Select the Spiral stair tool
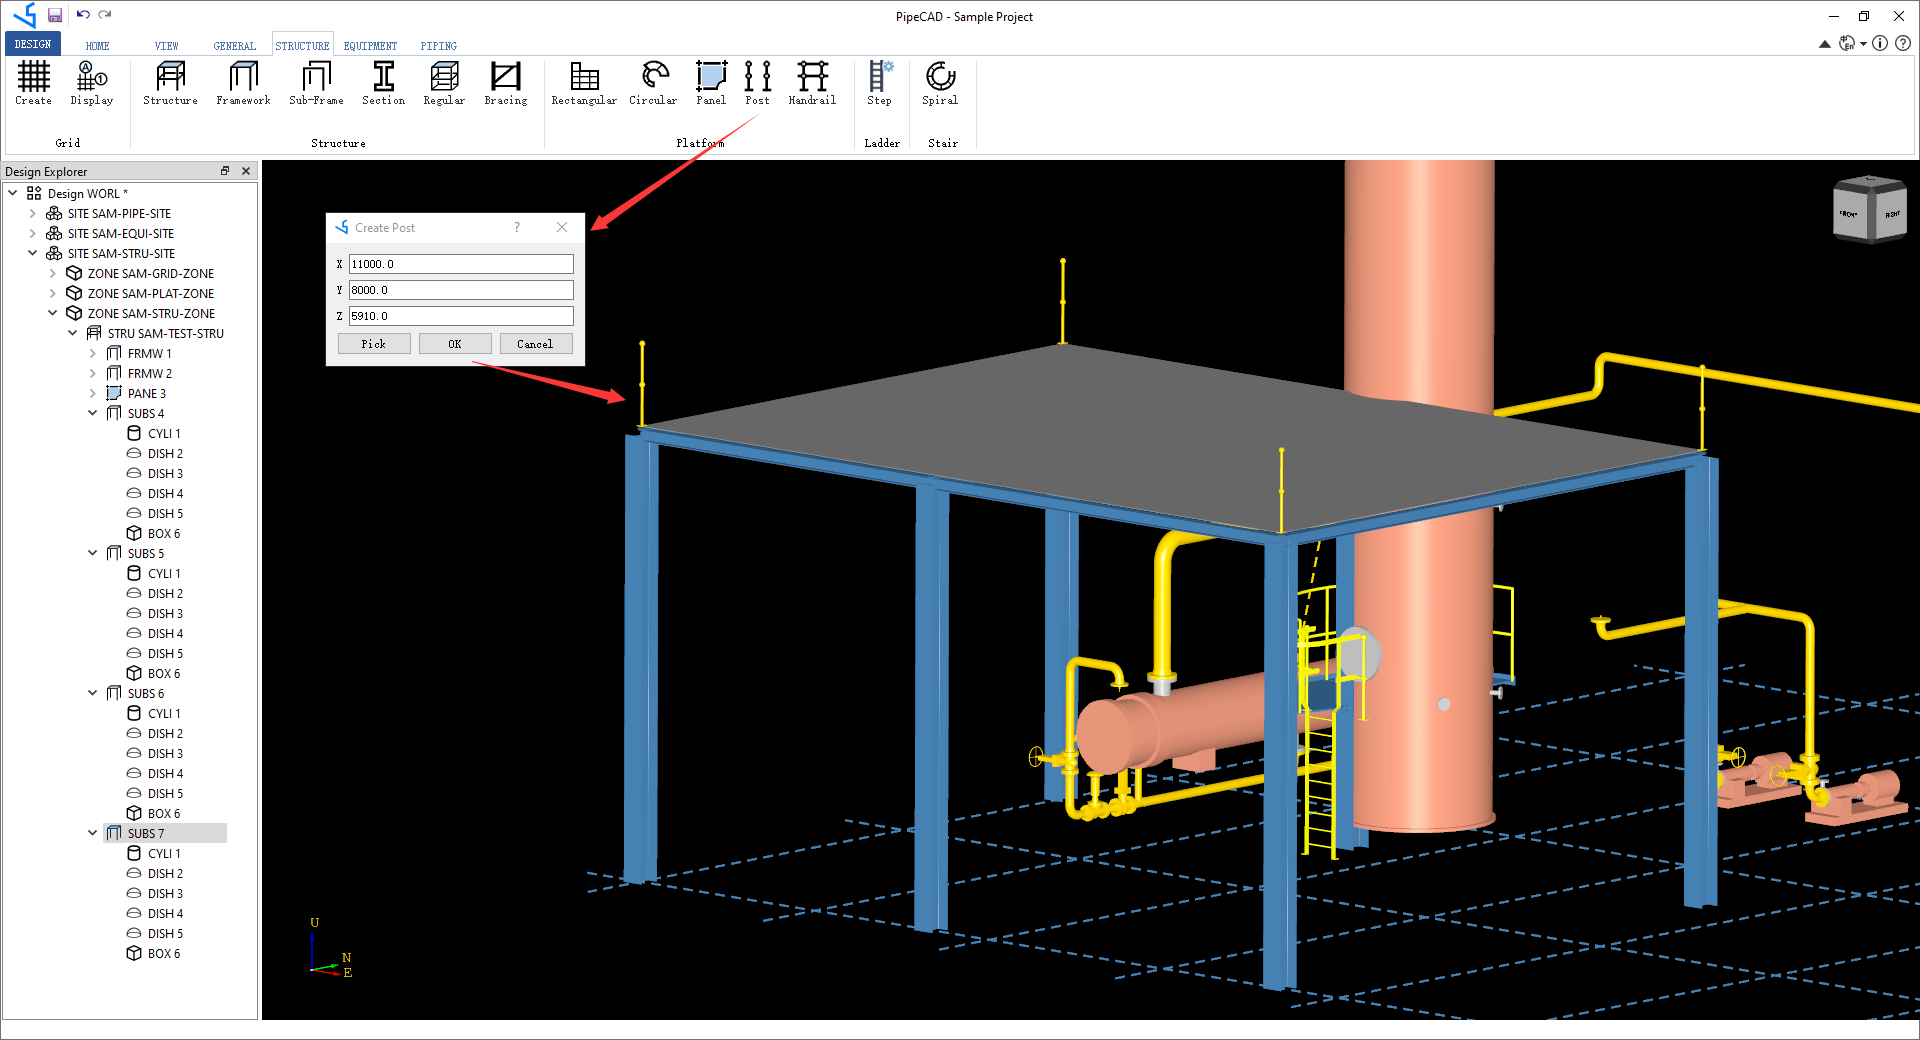 939,85
